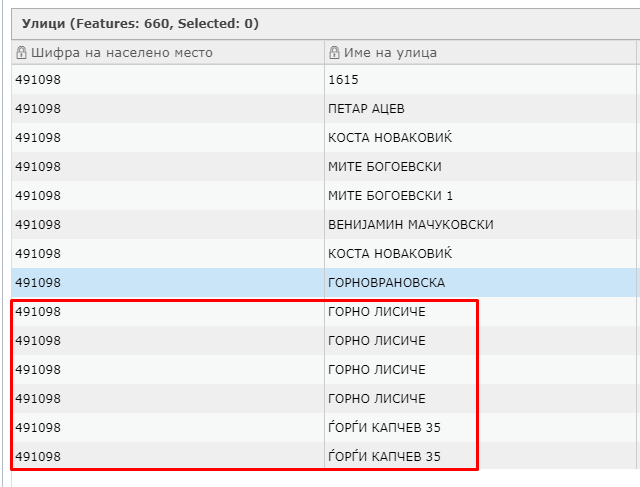Select МИТЕ БОГОЕВСКИ row without a number

point(384,167)
